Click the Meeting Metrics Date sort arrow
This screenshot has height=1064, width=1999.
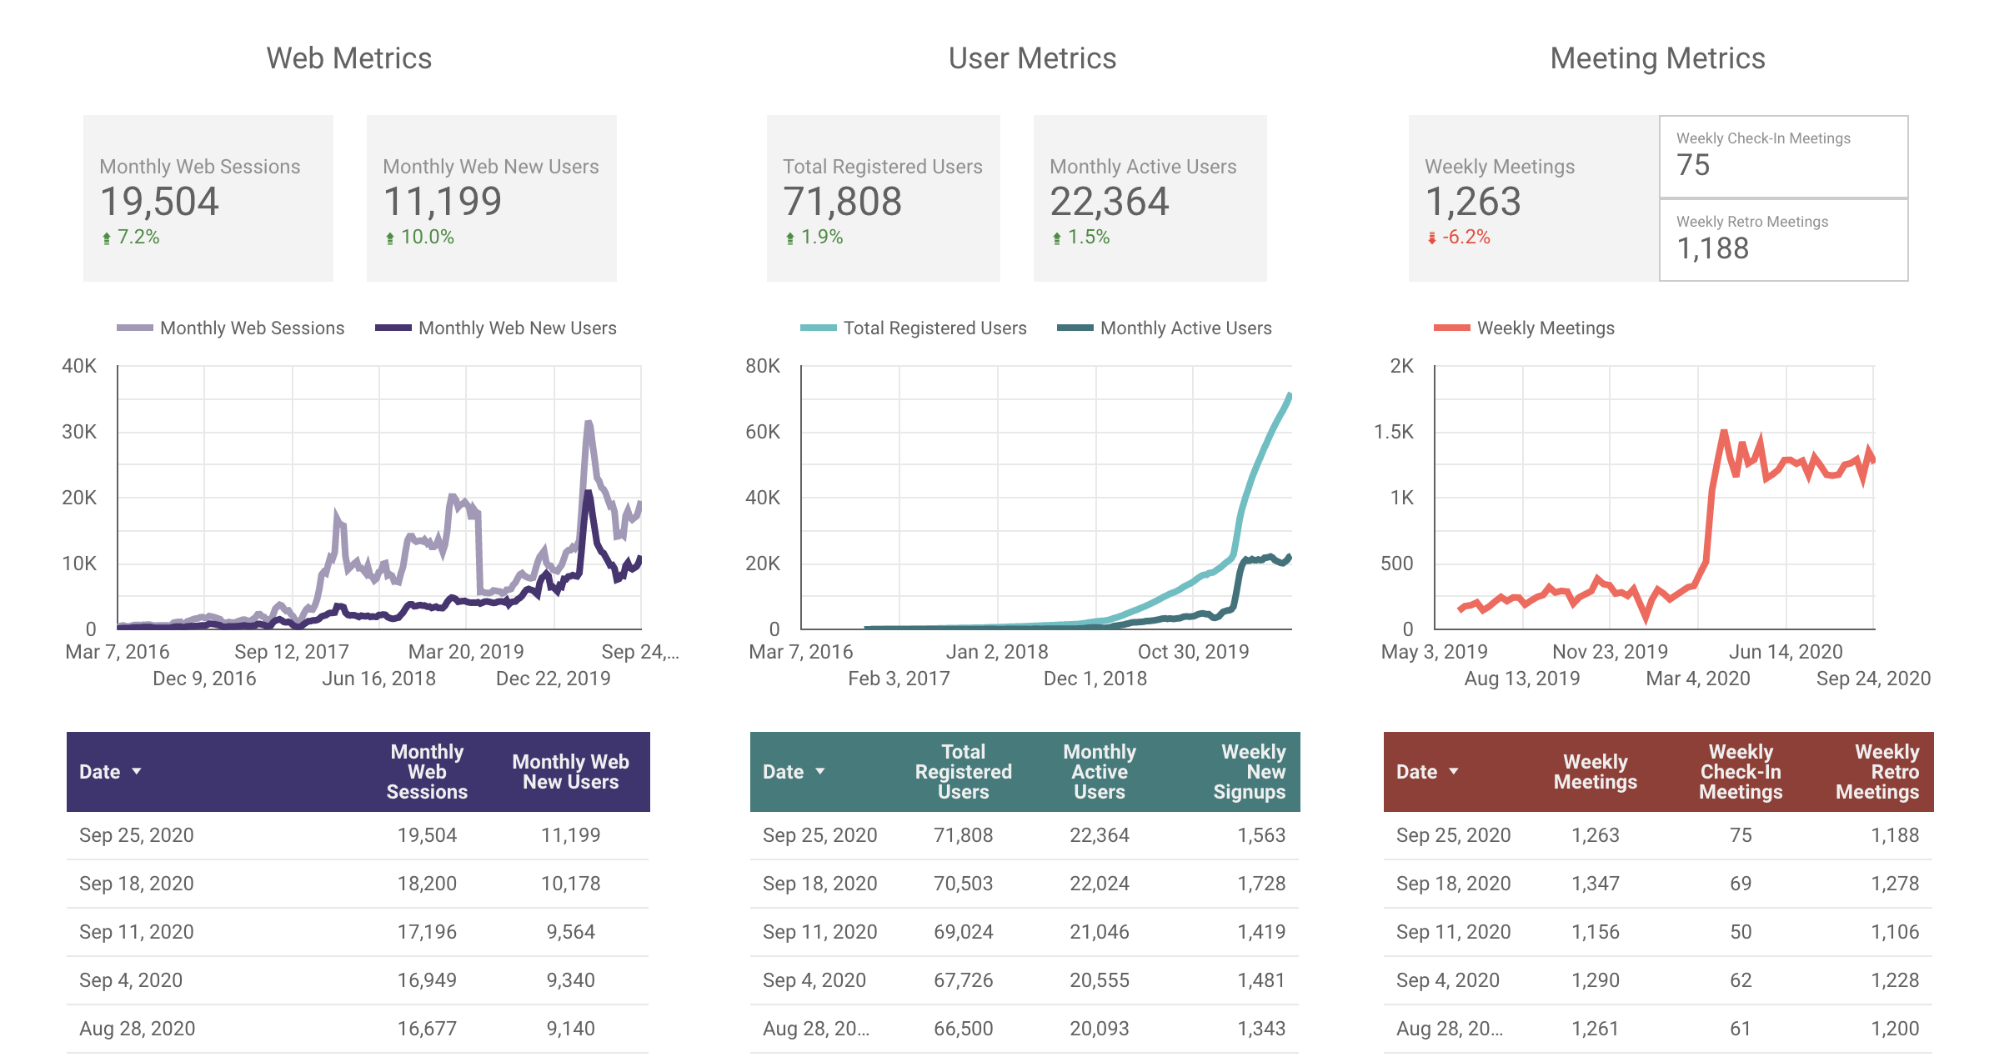coord(1453,772)
